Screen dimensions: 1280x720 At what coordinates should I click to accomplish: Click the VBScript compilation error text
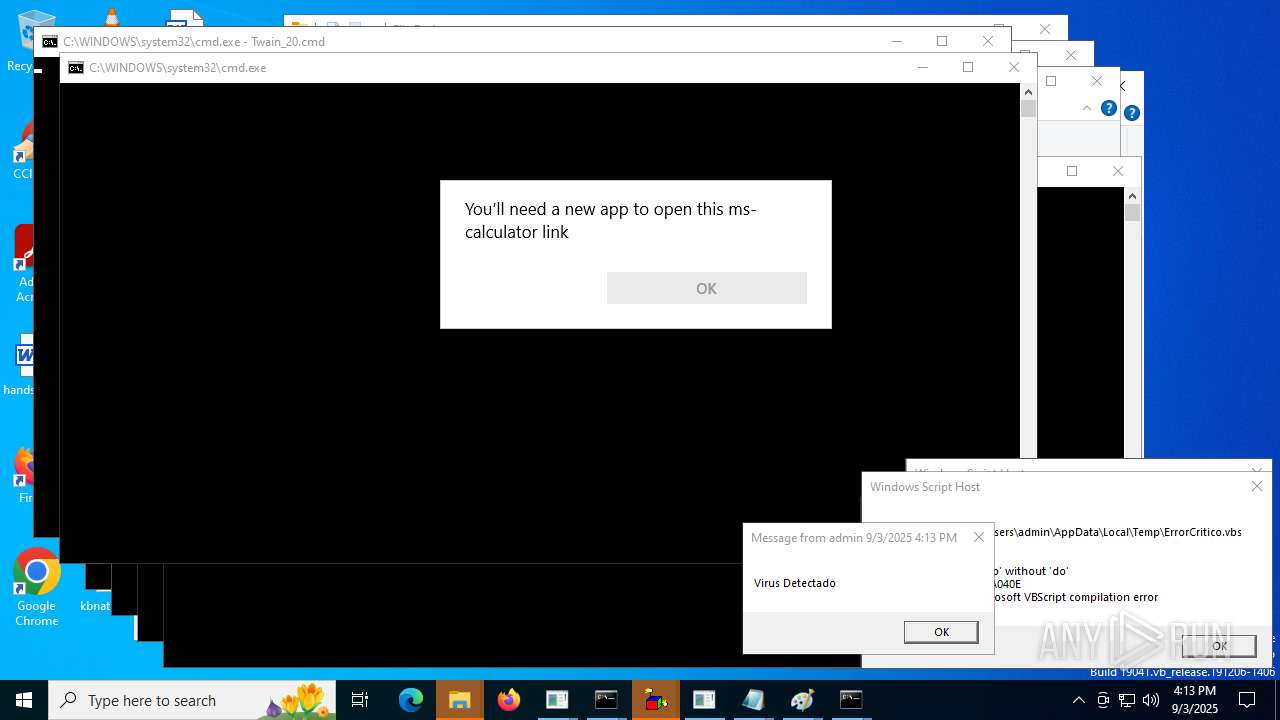[x=1075, y=597]
